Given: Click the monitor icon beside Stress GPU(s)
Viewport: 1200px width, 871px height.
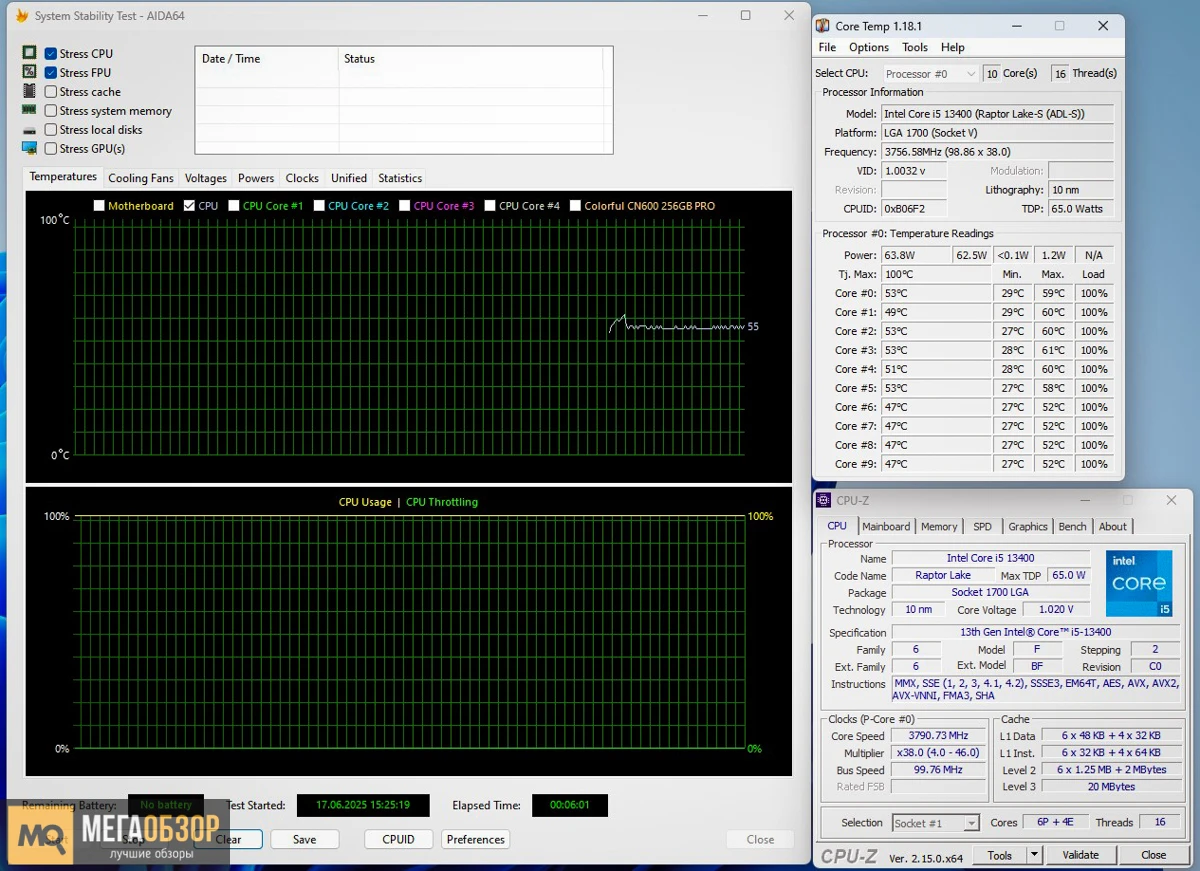Looking at the screenshot, I should [29, 148].
